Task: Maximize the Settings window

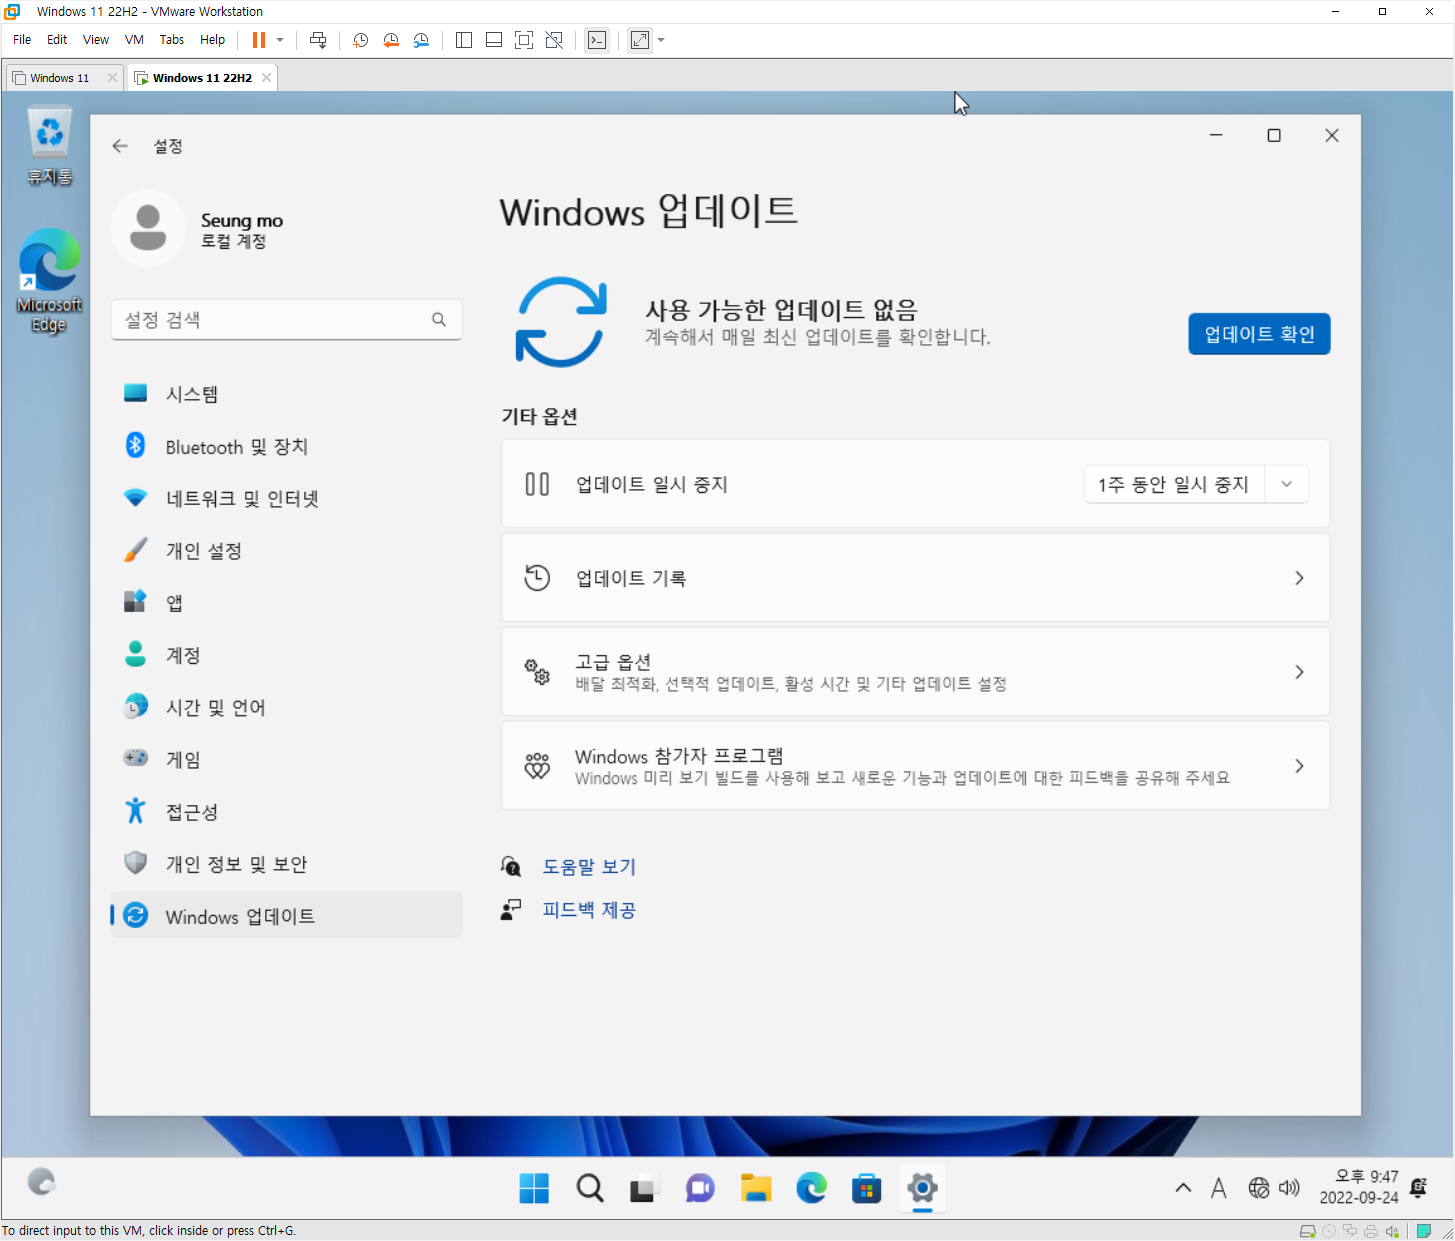Action: coord(1274,136)
